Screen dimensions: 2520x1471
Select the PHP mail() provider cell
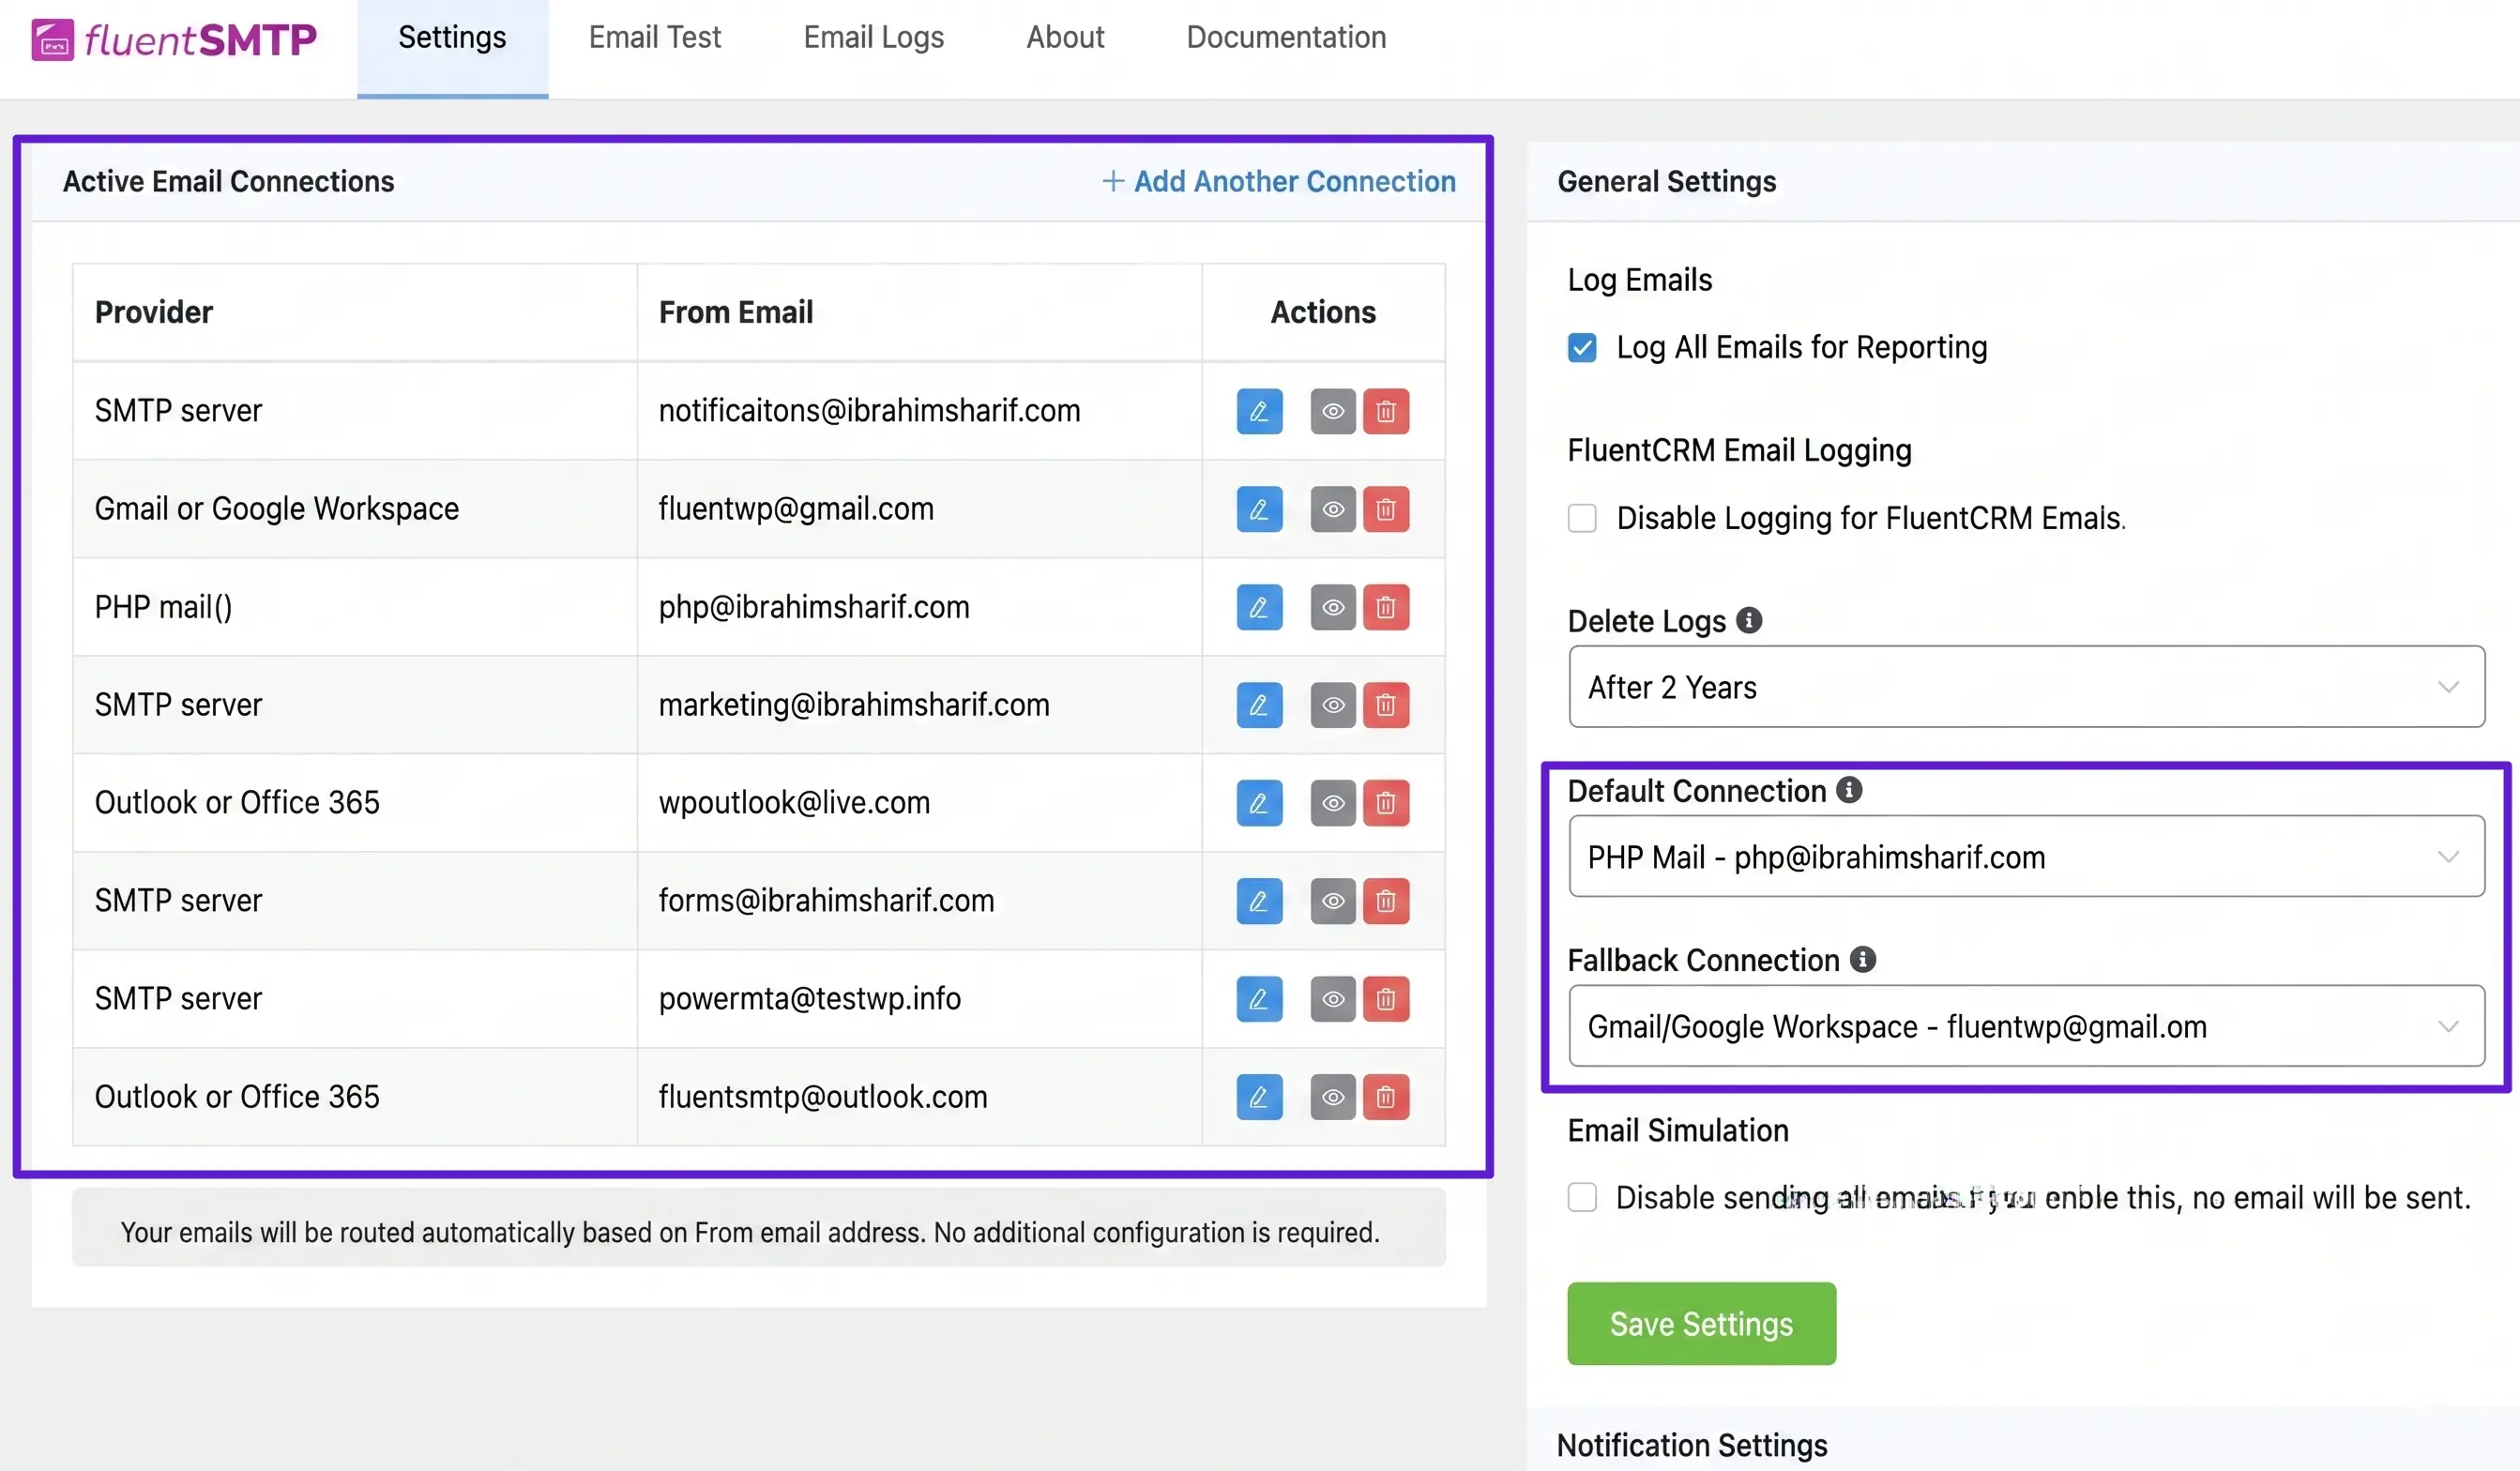(355, 607)
